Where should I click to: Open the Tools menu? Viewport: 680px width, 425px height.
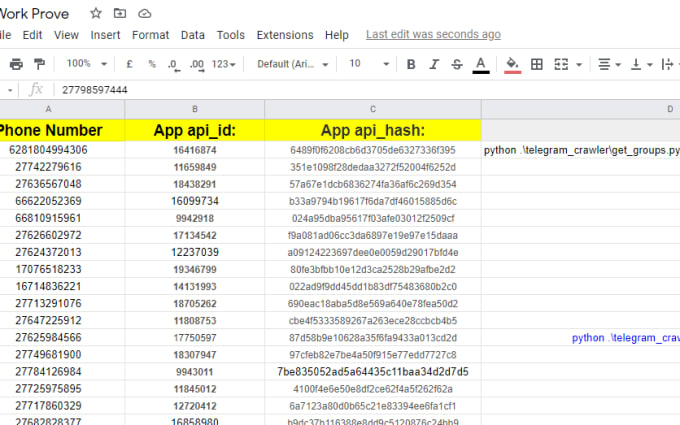[231, 35]
